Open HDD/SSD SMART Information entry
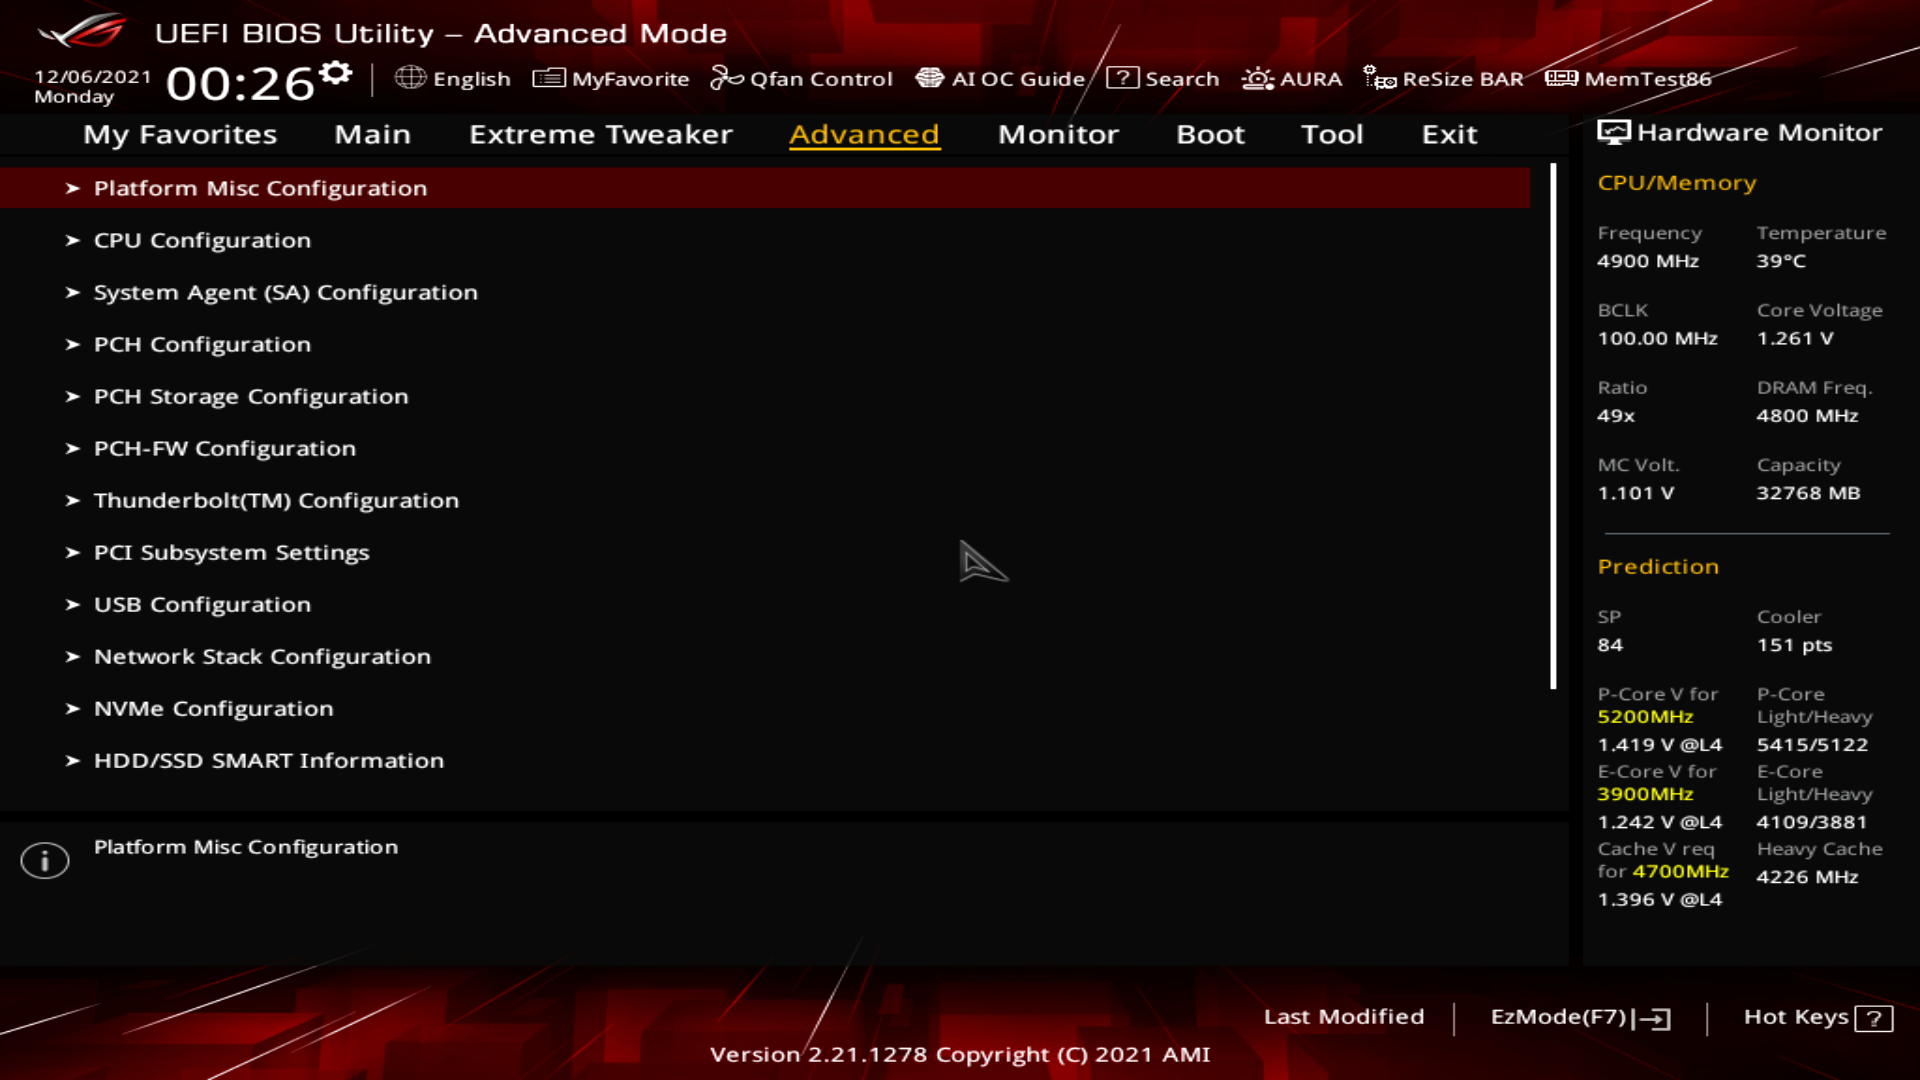 268,760
